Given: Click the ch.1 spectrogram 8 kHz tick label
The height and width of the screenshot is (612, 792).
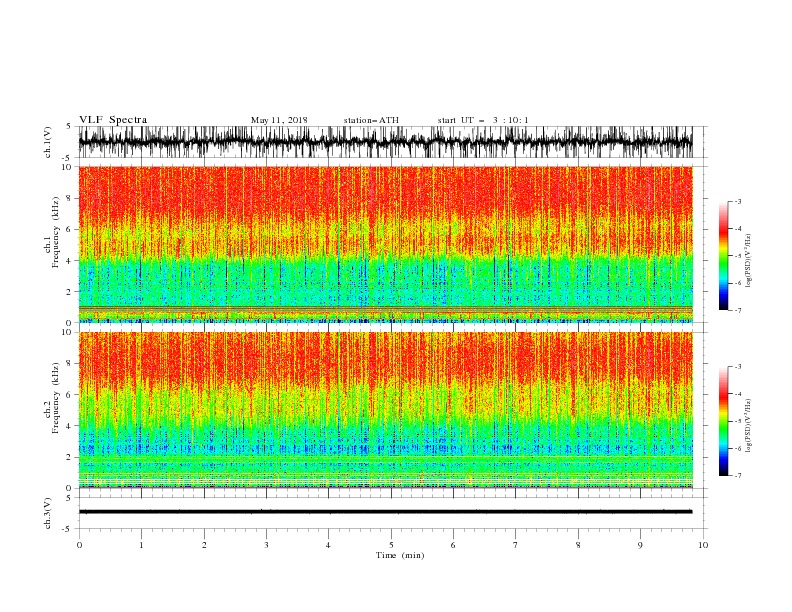Looking at the screenshot, I should (70, 198).
